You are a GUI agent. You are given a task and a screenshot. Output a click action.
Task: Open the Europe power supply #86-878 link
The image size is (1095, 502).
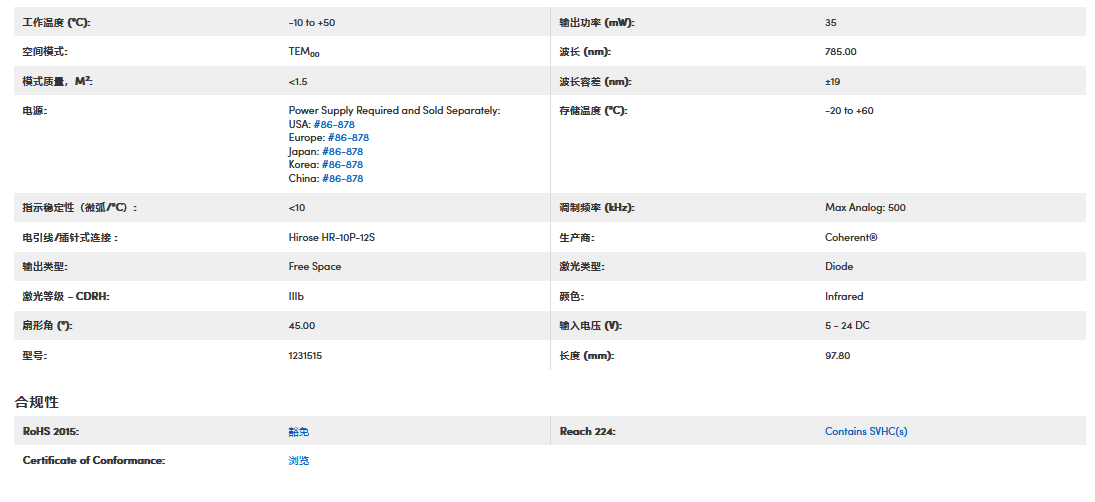point(348,138)
